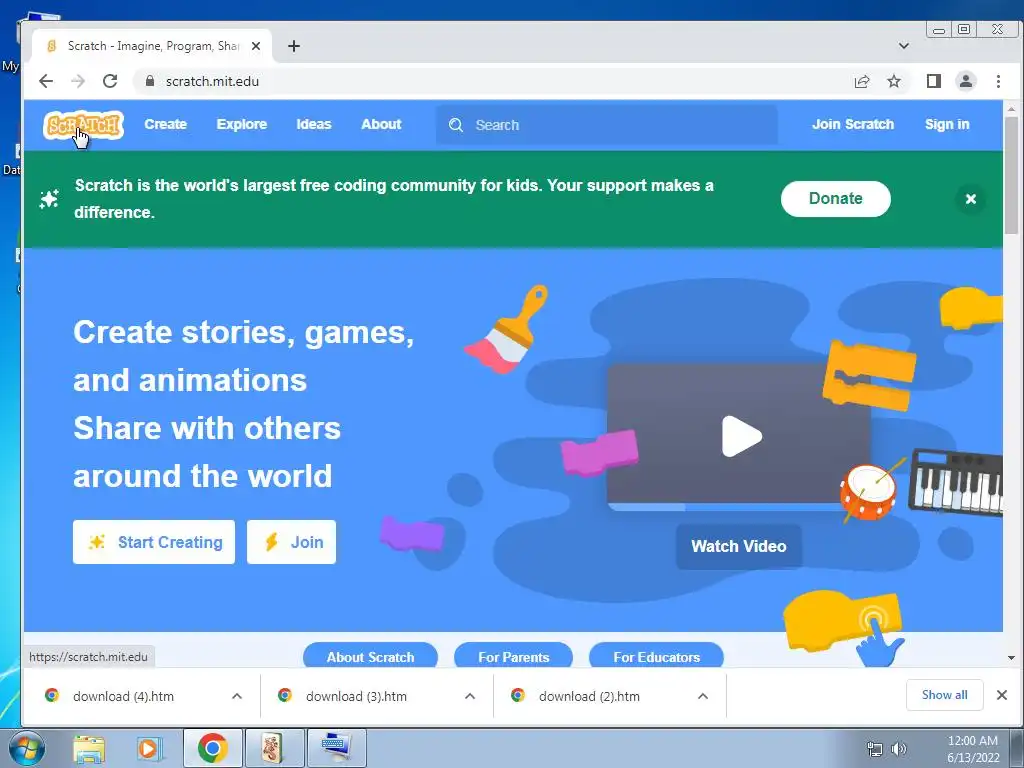Click the Scratch logo in header
Image resolution: width=1024 pixels, height=768 pixels.
click(x=83, y=125)
